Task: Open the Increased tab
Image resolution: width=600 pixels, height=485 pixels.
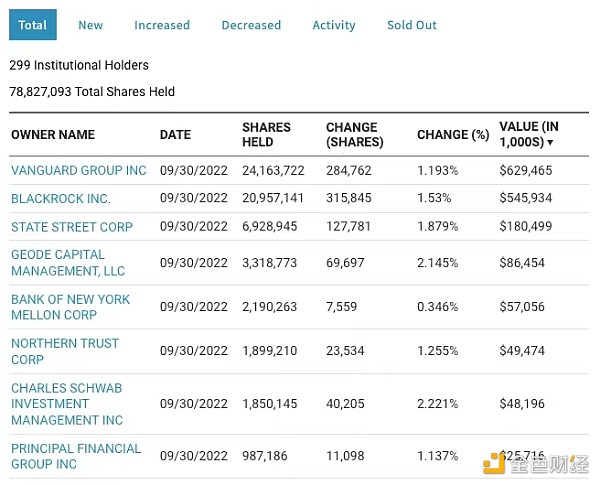Action: tap(162, 25)
